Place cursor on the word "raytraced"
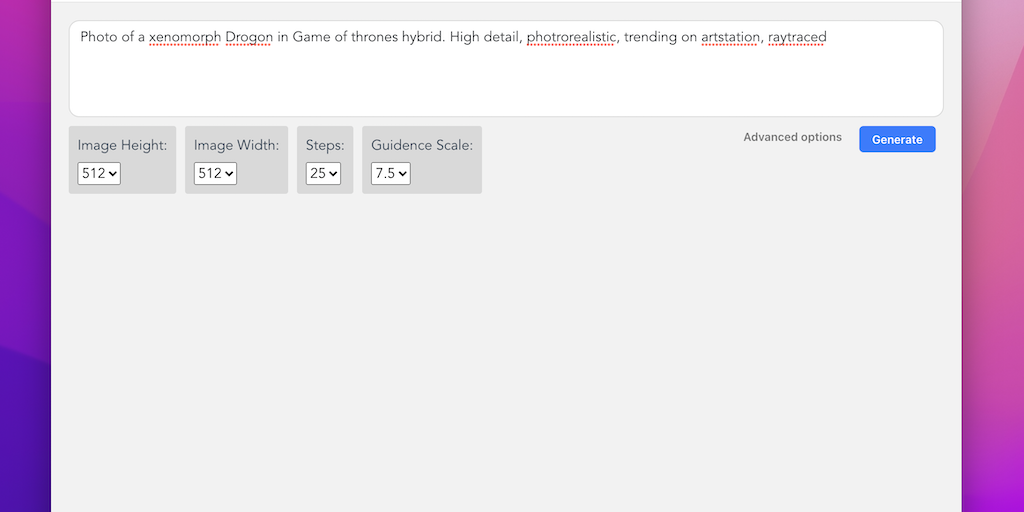Screen dimensions: 1024x512 [x=797, y=38]
